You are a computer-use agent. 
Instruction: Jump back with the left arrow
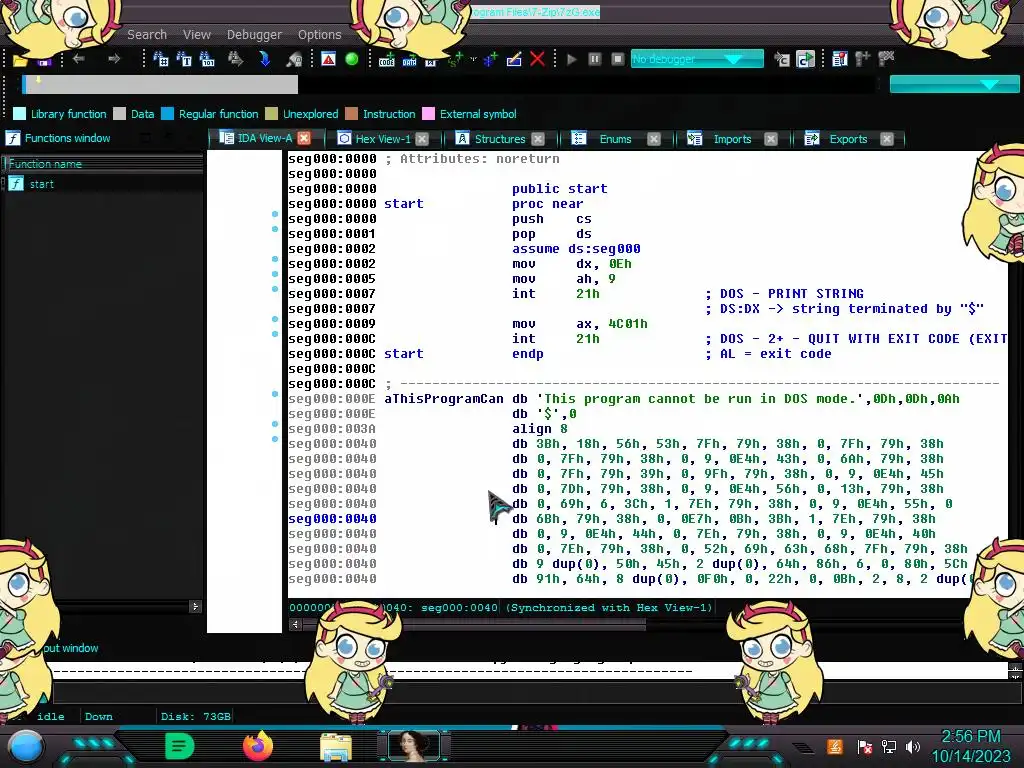(x=78, y=59)
